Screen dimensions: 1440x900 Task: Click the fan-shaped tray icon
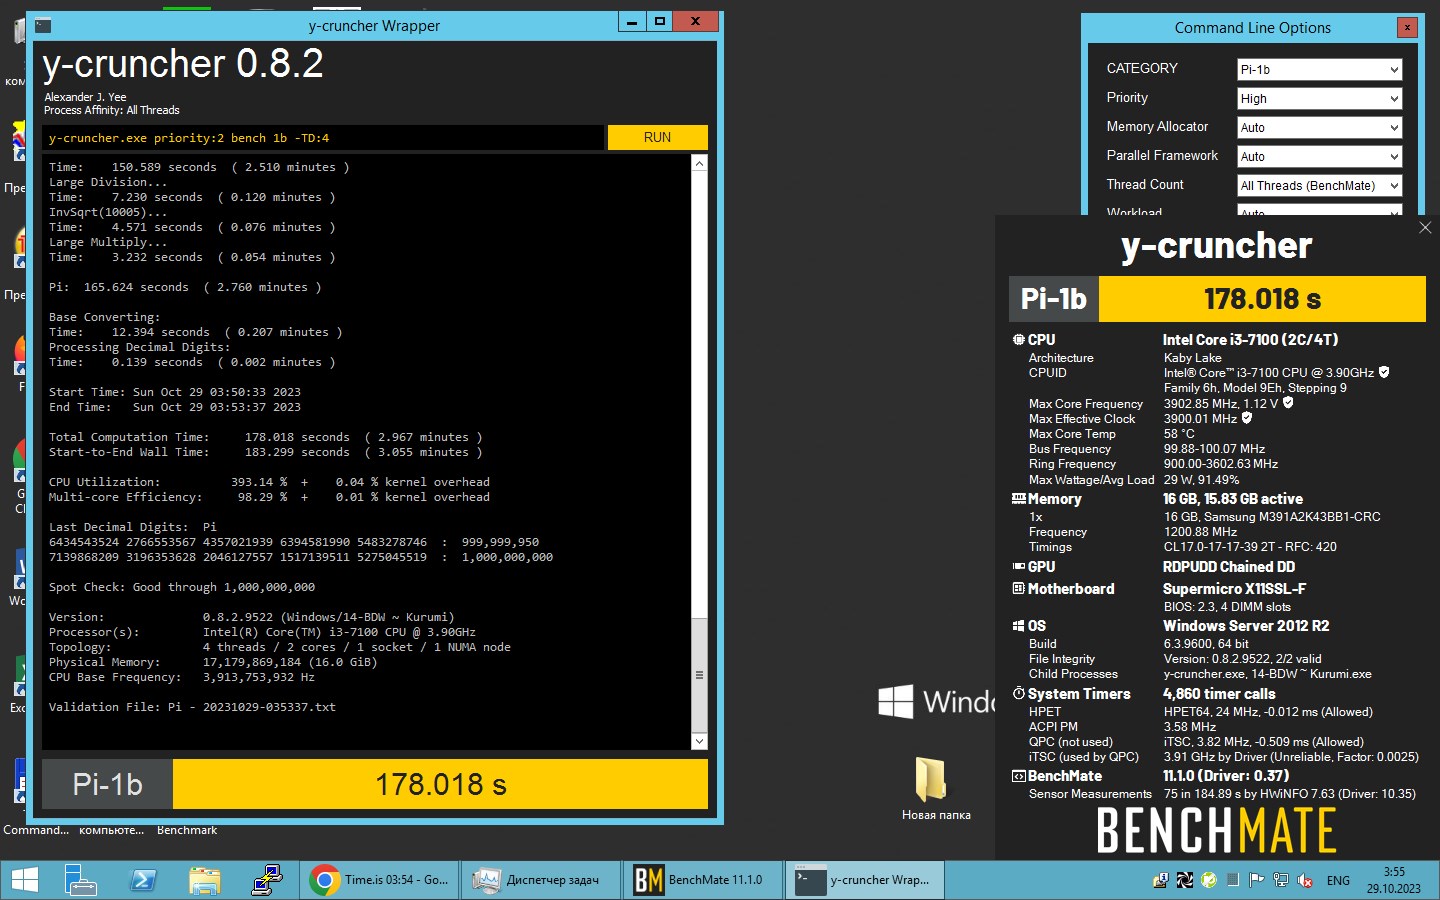1184,881
